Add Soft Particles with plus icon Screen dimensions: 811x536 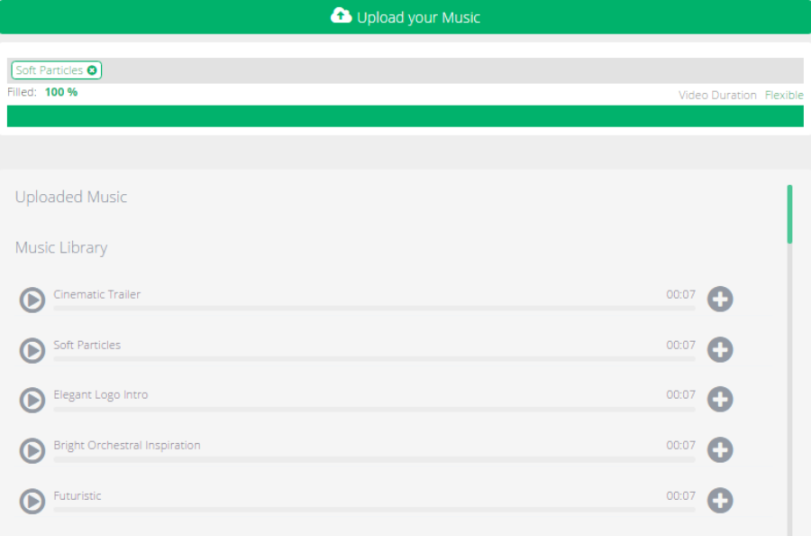pos(720,349)
